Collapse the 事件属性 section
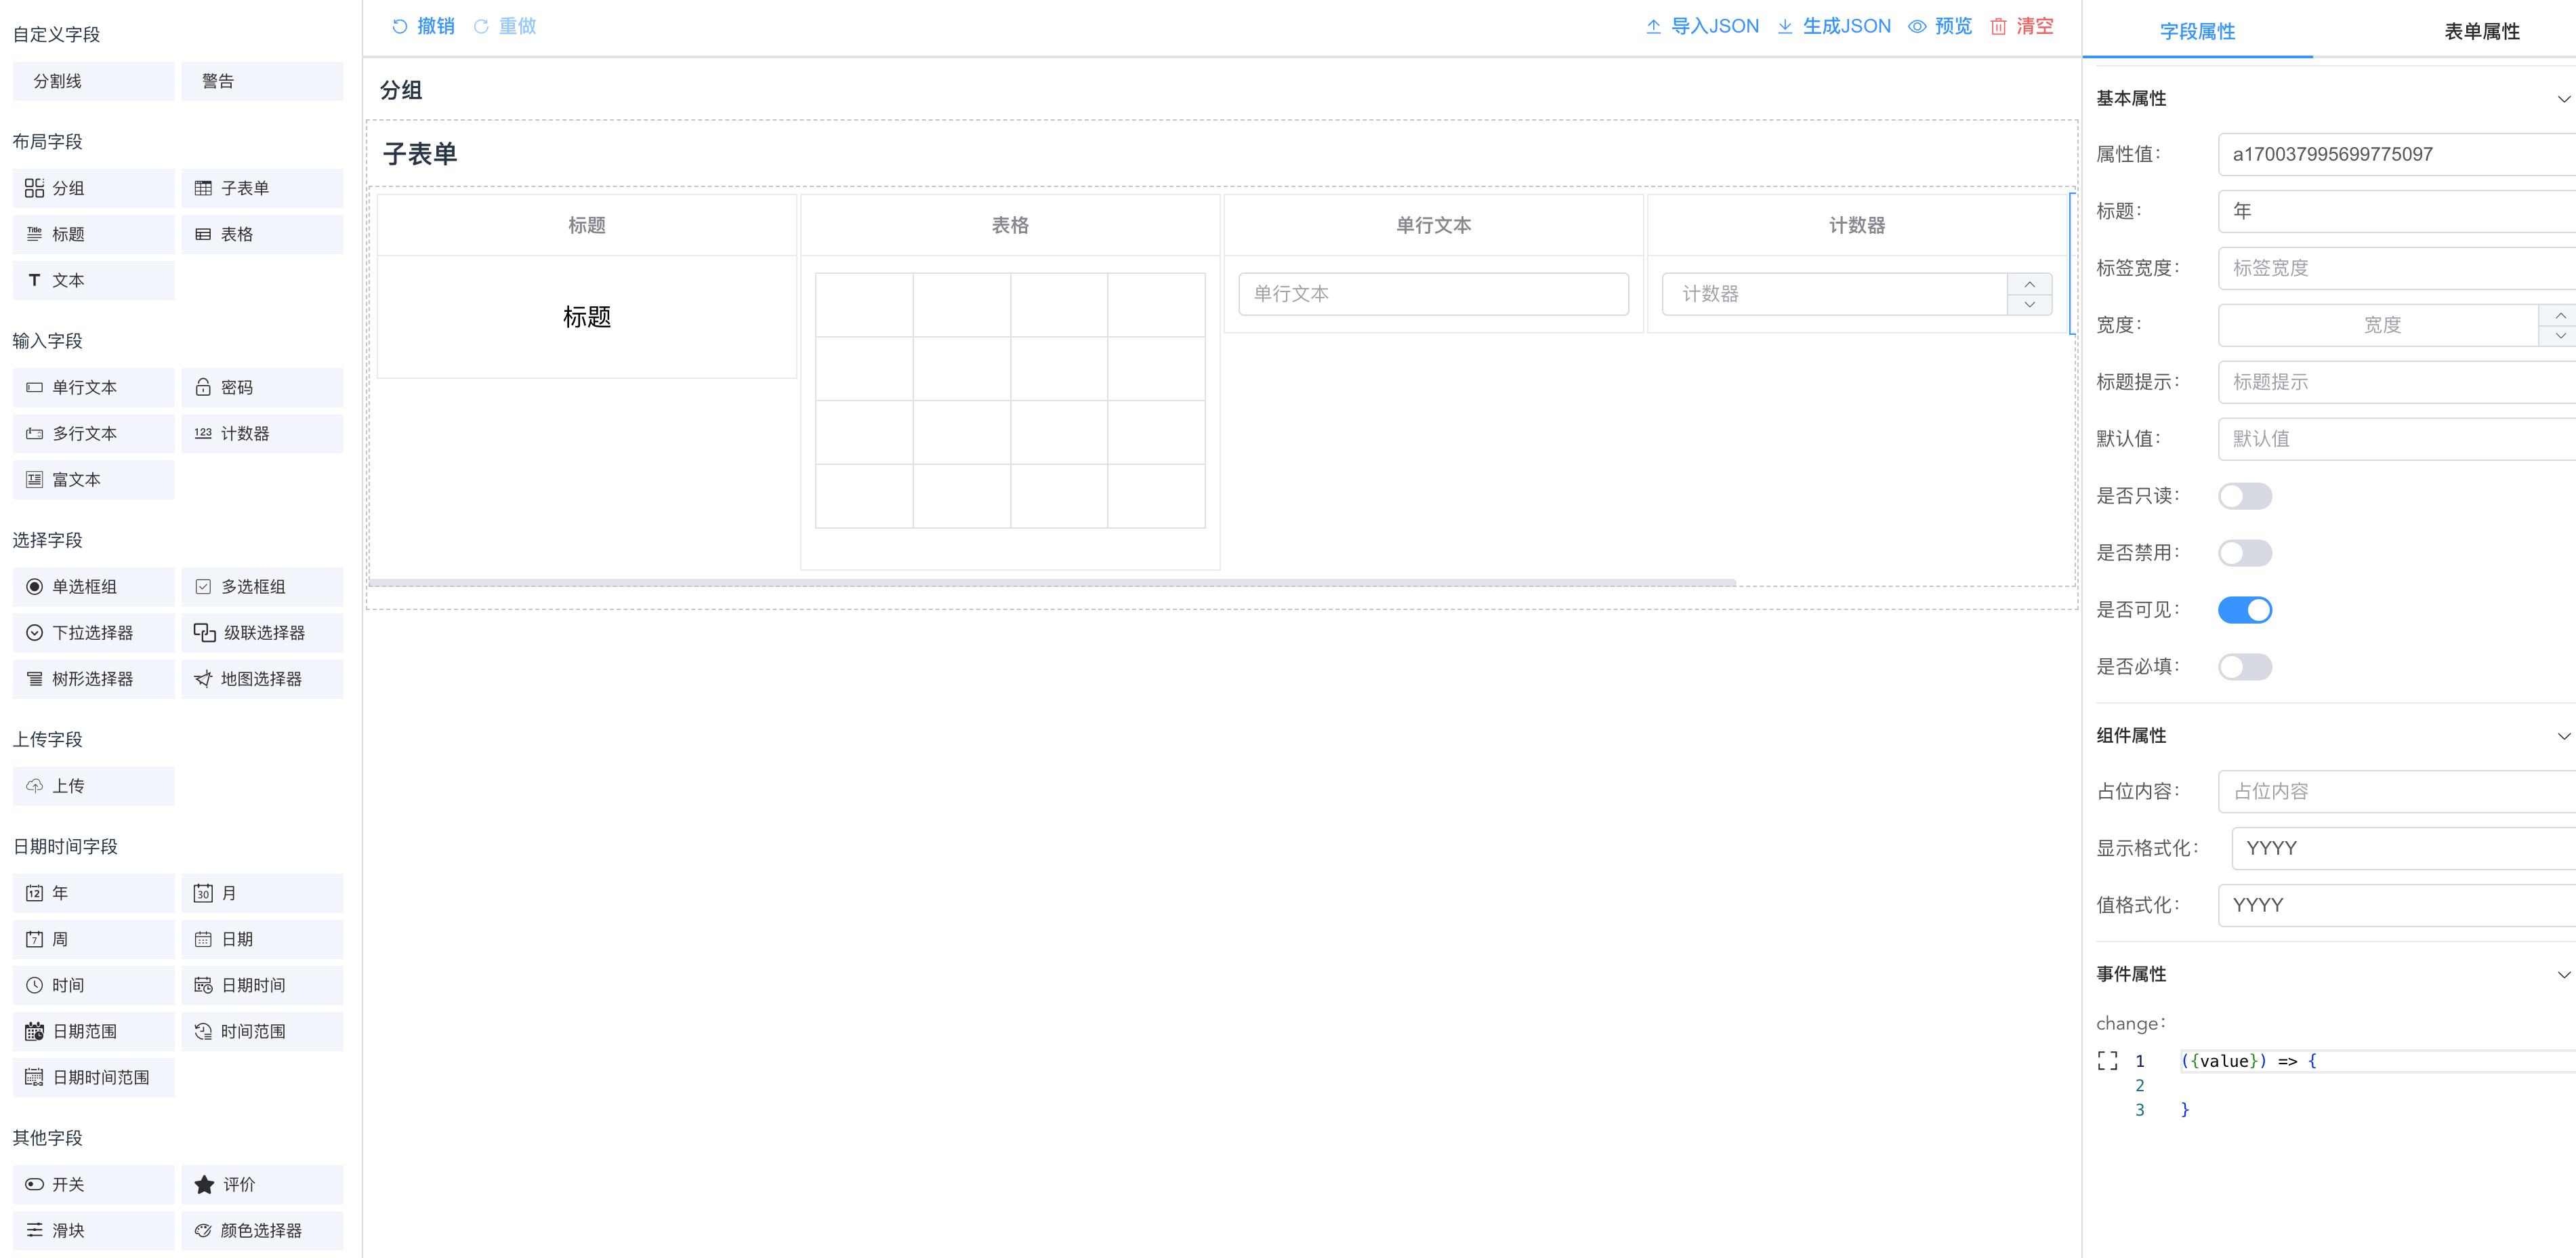Image resolution: width=2576 pixels, height=1258 pixels. click(x=2563, y=973)
